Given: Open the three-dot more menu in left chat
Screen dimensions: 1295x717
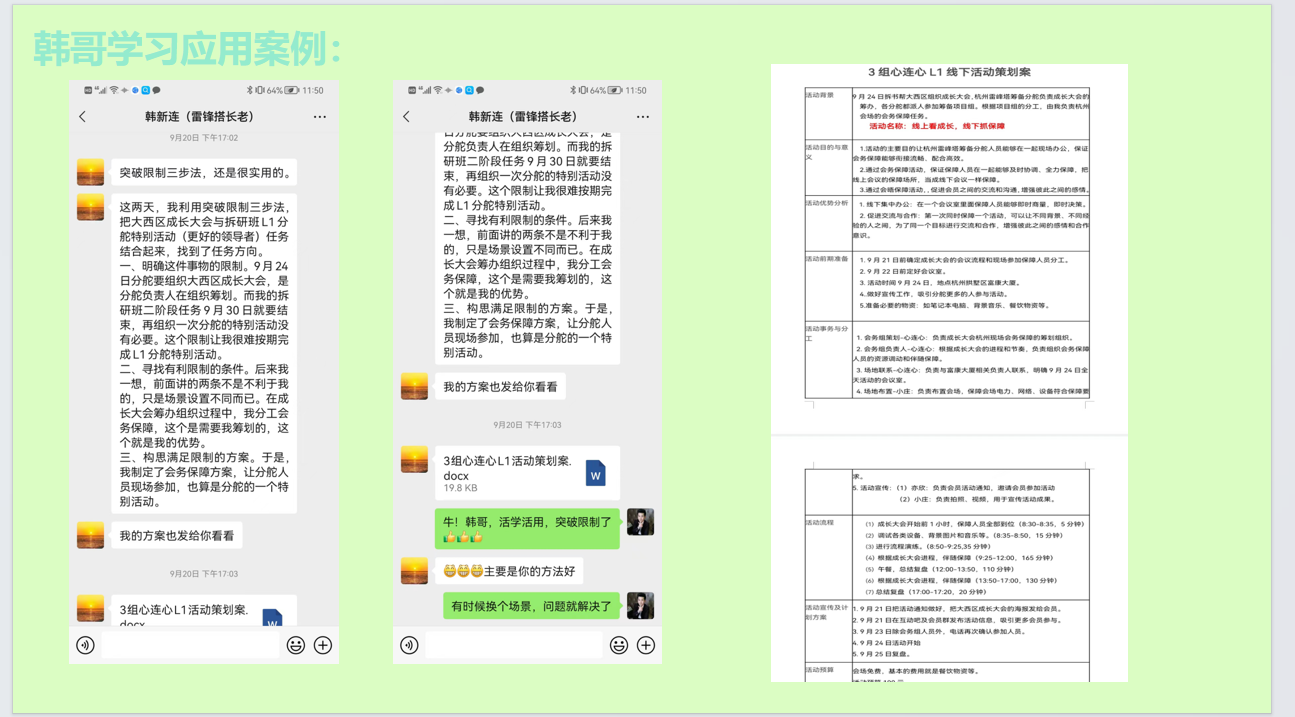Looking at the screenshot, I should (320, 117).
